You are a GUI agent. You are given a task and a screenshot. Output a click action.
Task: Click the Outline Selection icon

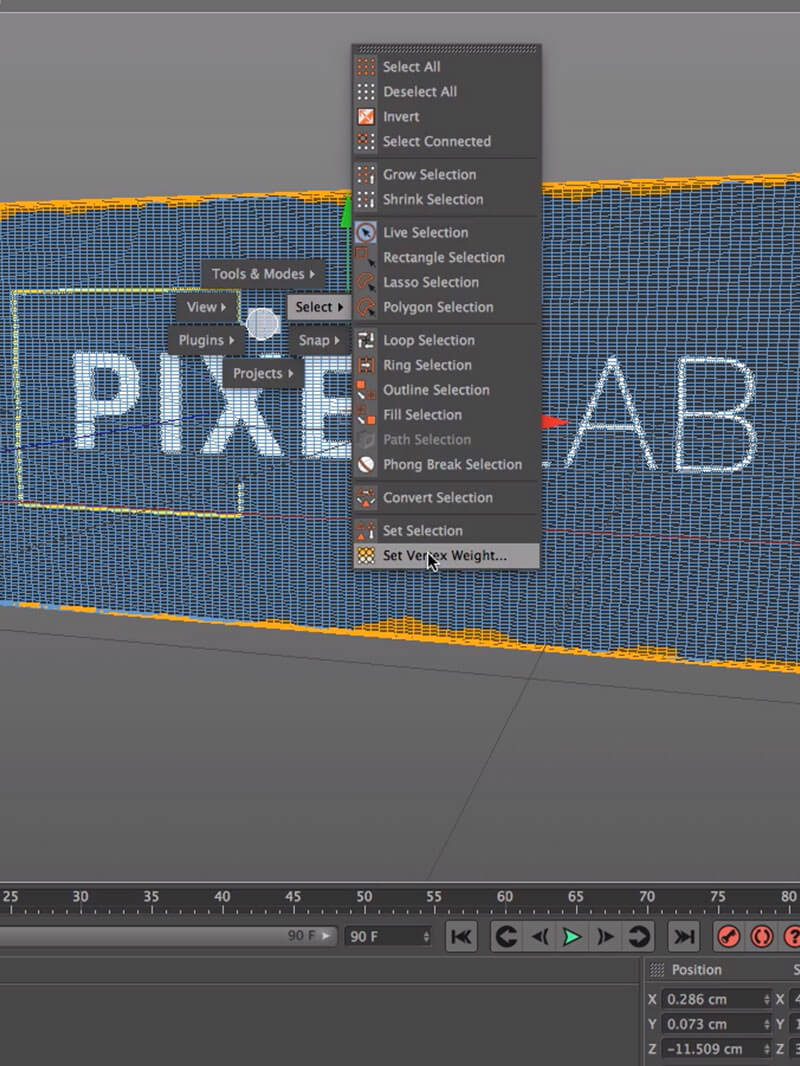click(366, 390)
